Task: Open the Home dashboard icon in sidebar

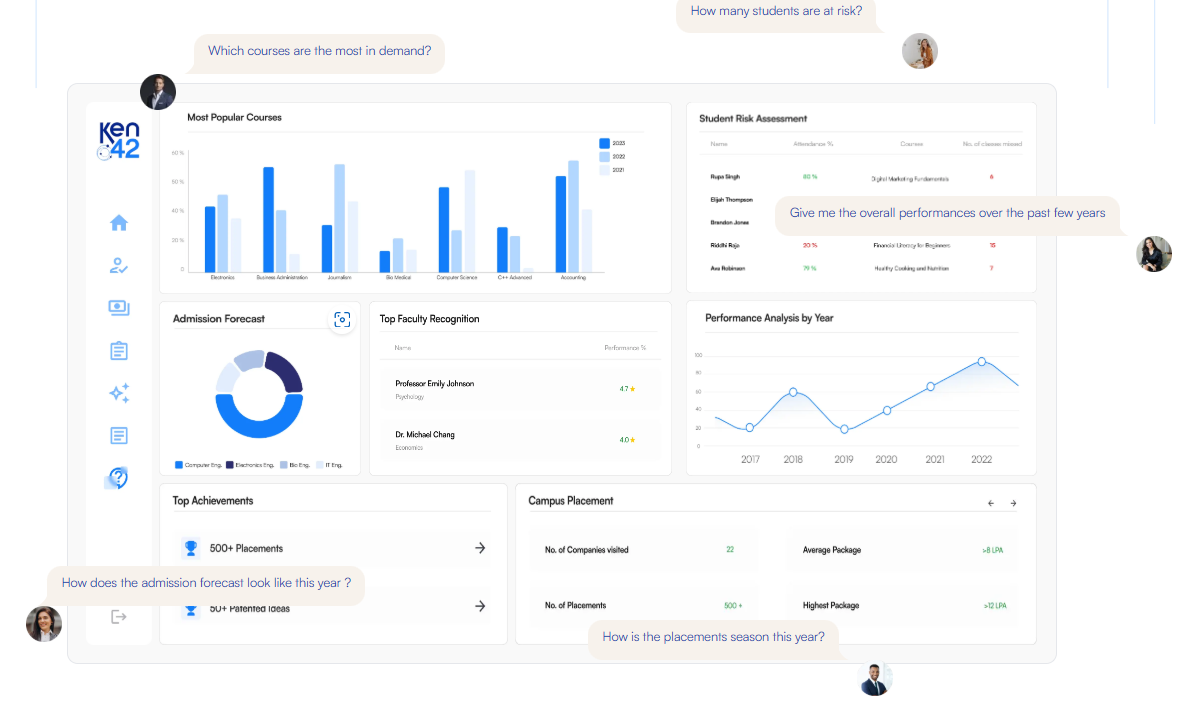Action: [x=119, y=223]
